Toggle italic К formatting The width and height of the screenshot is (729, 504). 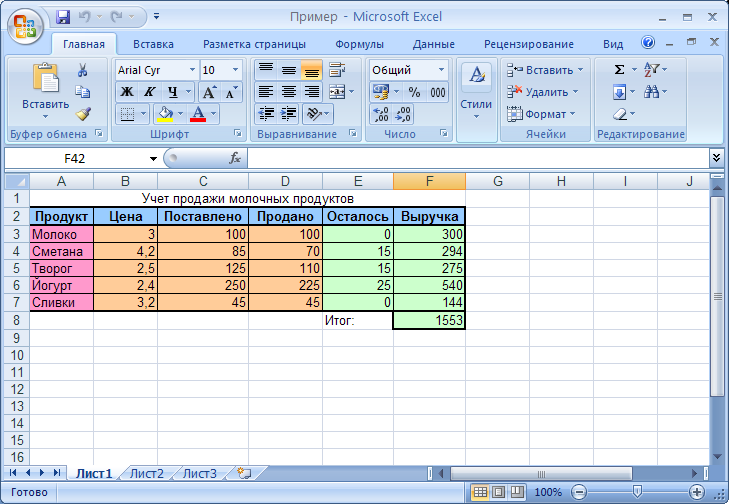coord(149,92)
